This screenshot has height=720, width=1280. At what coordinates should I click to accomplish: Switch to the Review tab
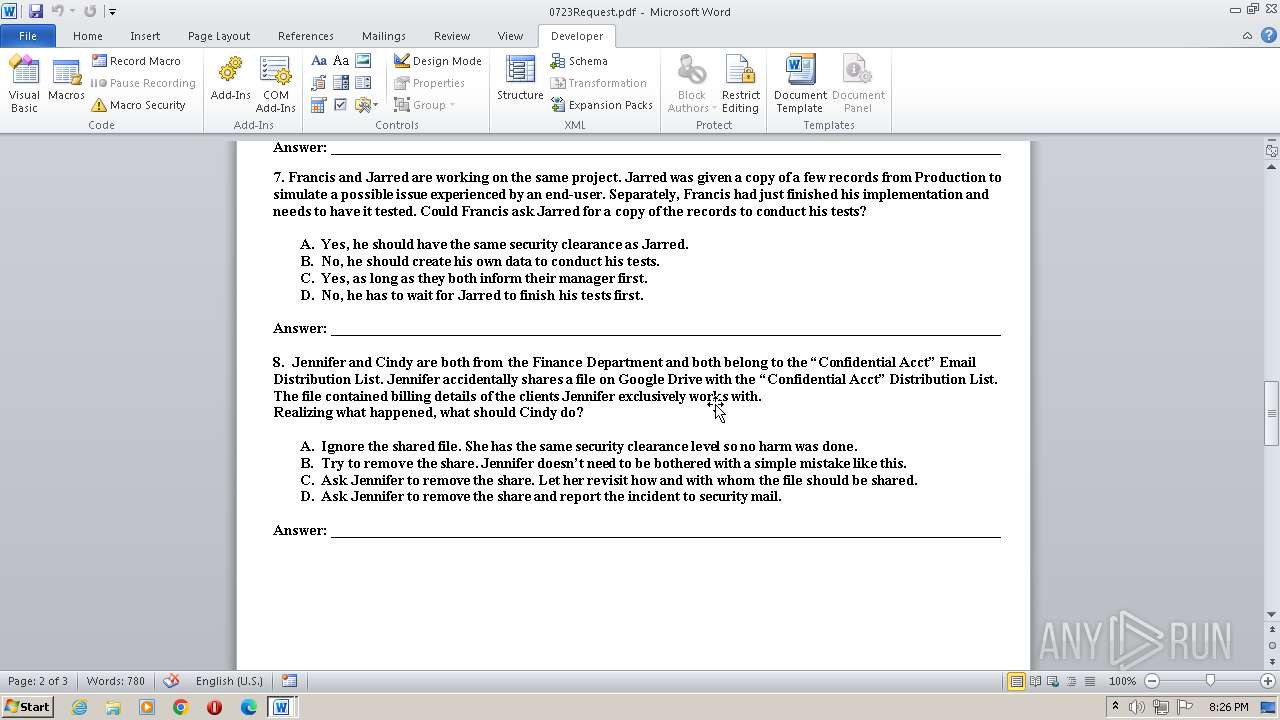(452, 36)
